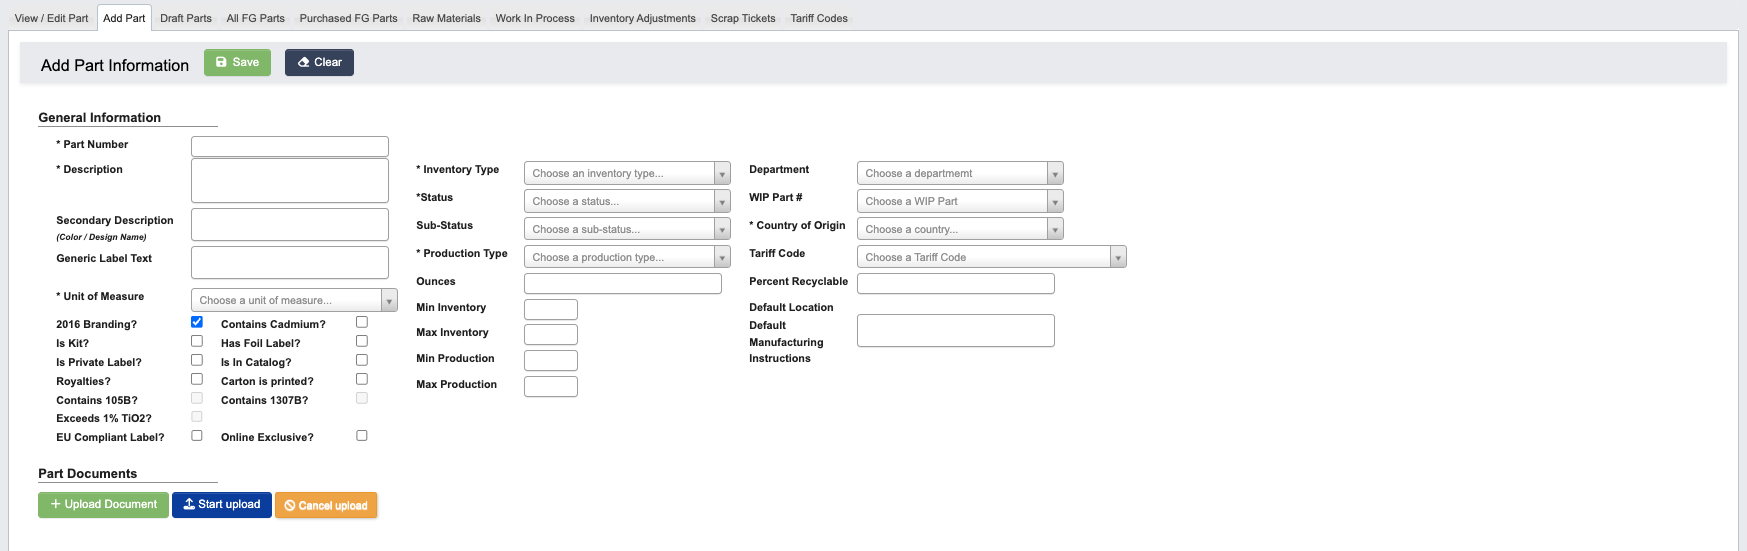This screenshot has width=1747, height=551.
Task: Click the Upload Document button
Action: point(103,505)
